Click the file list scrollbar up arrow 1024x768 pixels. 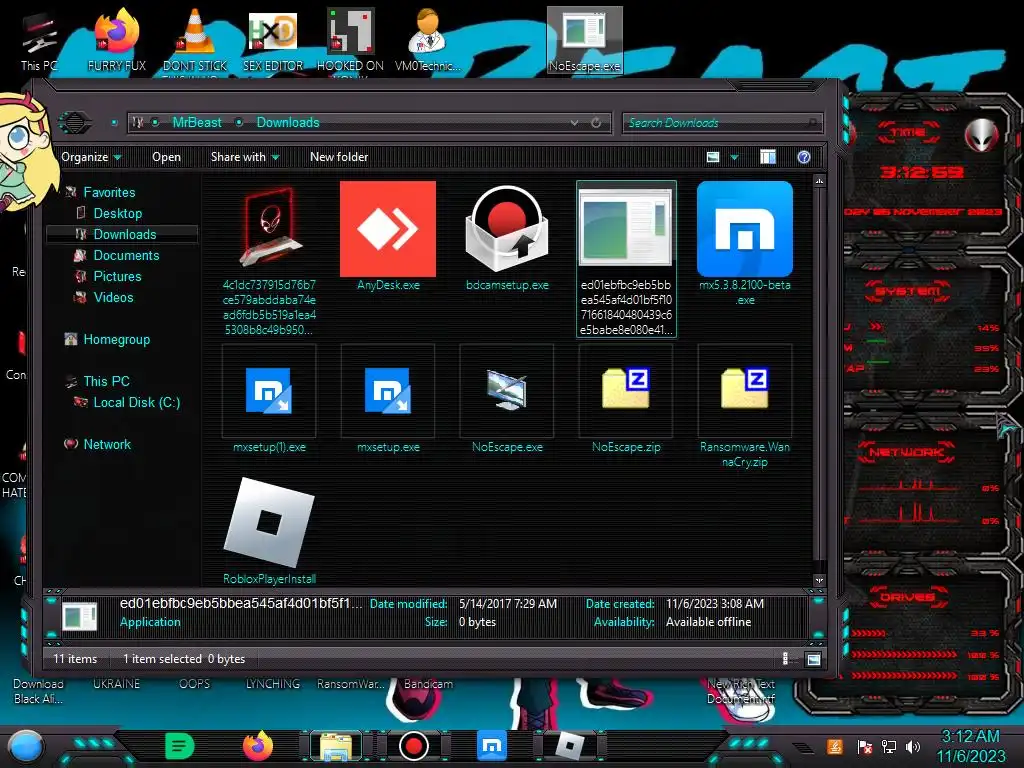click(819, 181)
